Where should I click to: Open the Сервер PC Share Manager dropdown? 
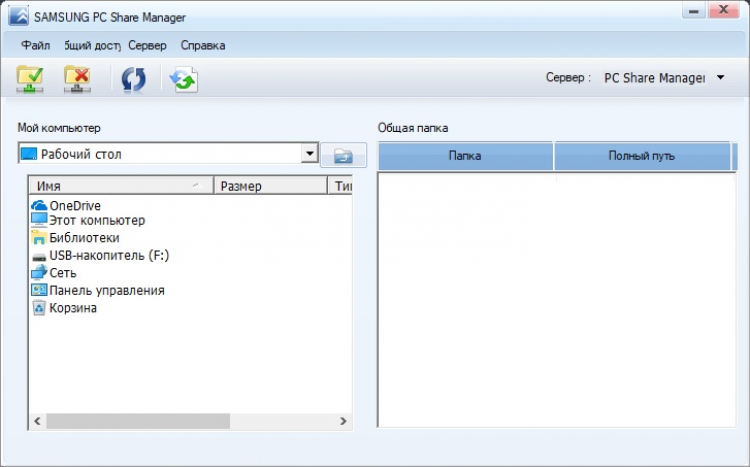coord(720,77)
